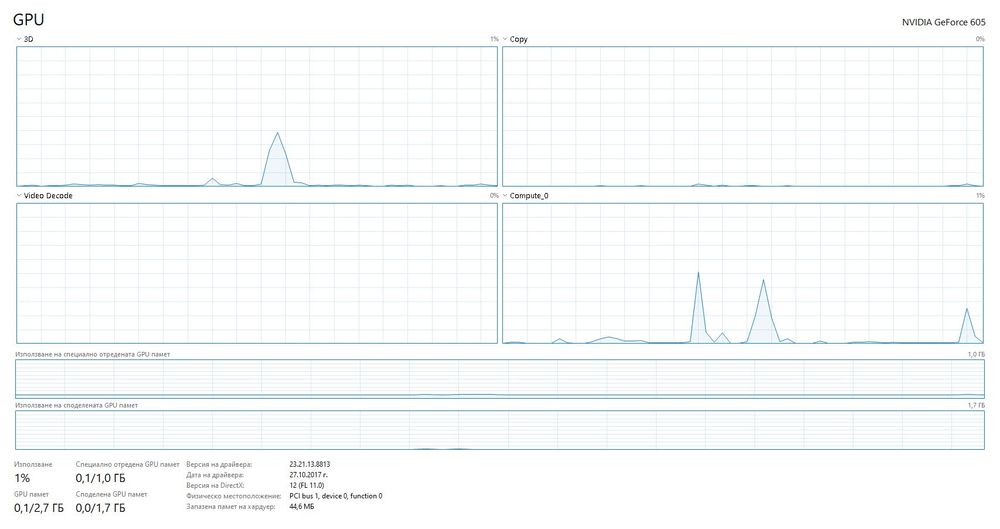Click the NVIDIA GeForce 605 label
This screenshot has width=1000, height=529.
pos(943,22)
